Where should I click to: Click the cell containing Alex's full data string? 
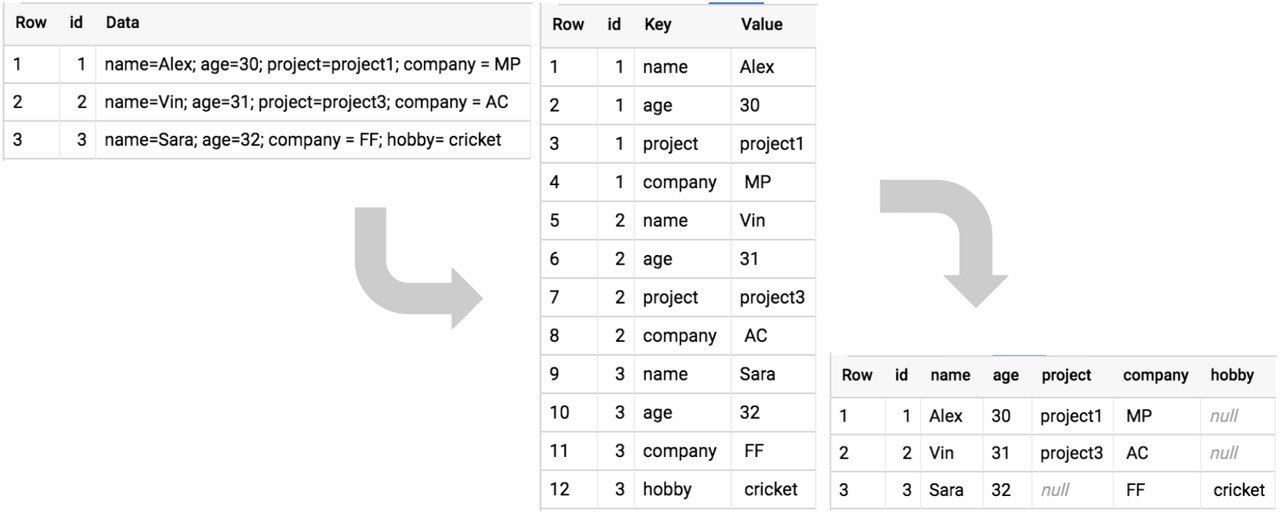313,64
